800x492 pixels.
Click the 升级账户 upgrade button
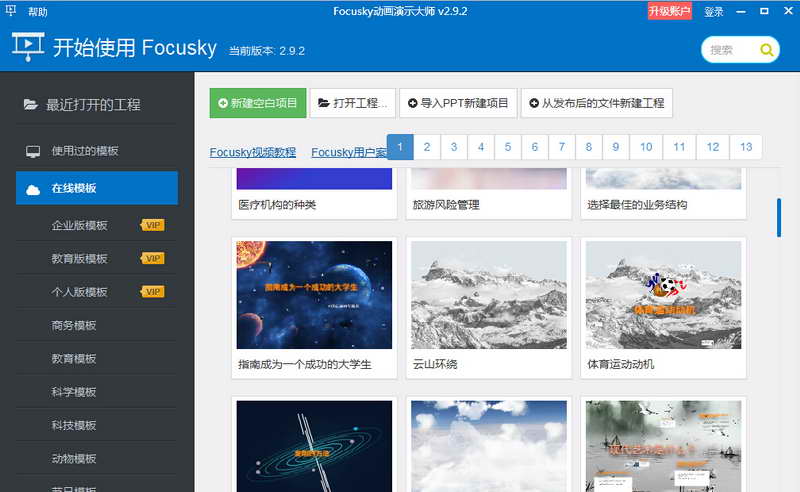[x=669, y=11]
